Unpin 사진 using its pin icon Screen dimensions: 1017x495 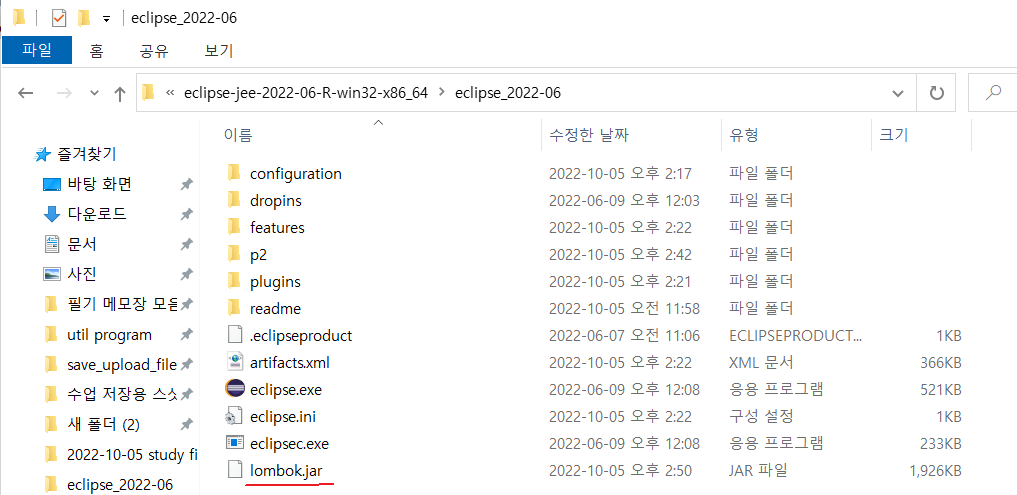click(x=186, y=274)
